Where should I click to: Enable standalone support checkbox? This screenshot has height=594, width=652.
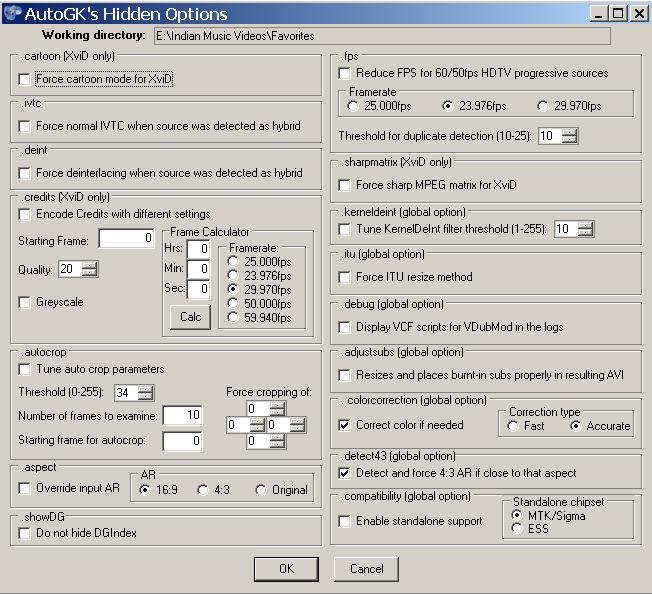pos(344,521)
